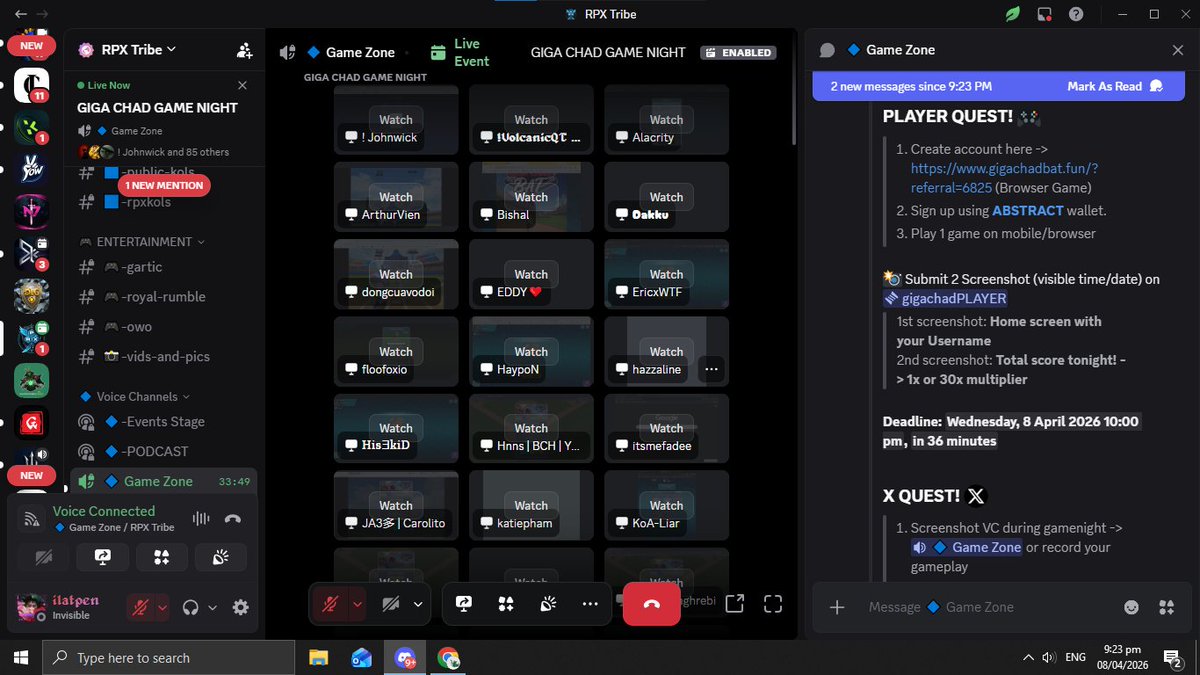Watch katiepham's stream
This screenshot has width=1200, height=675.
tap(531, 505)
